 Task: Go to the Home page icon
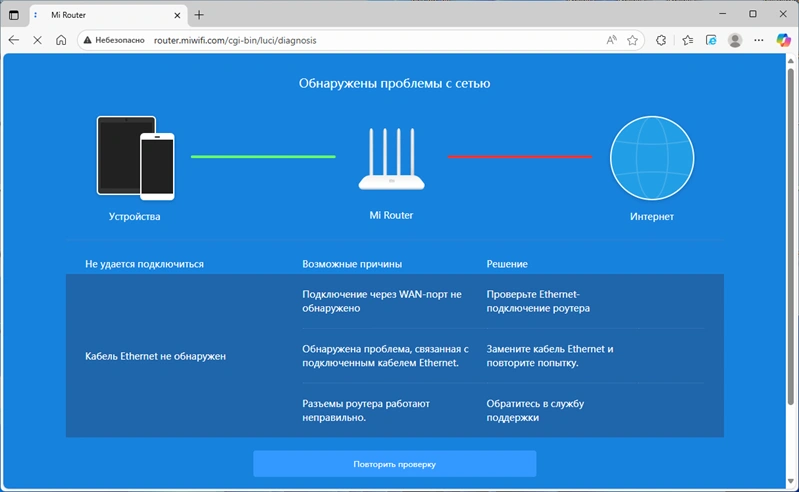click(61, 40)
